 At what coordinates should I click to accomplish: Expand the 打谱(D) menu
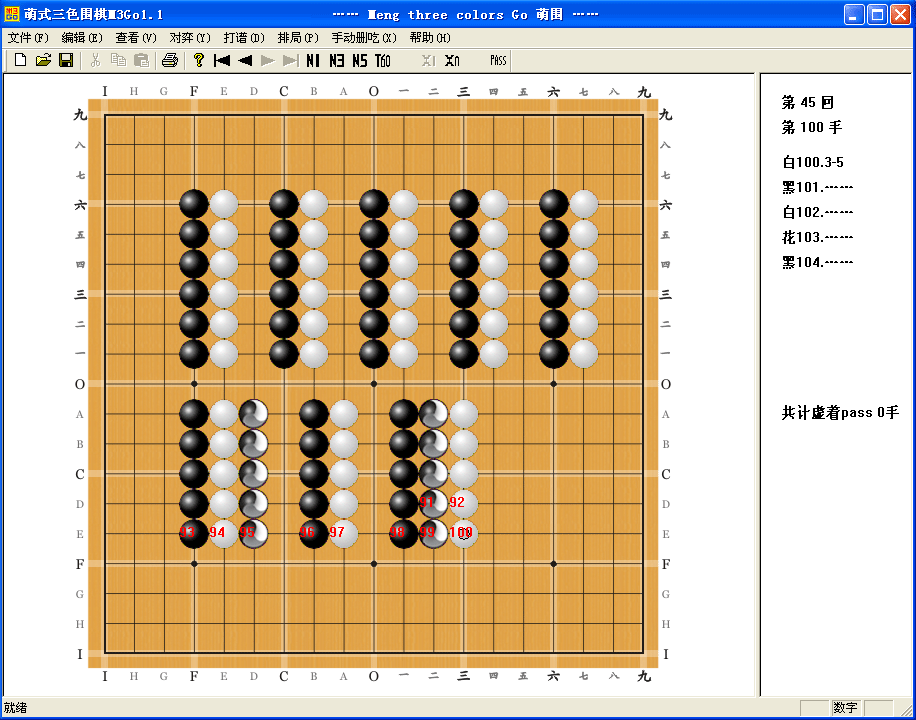[x=244, y=38]
